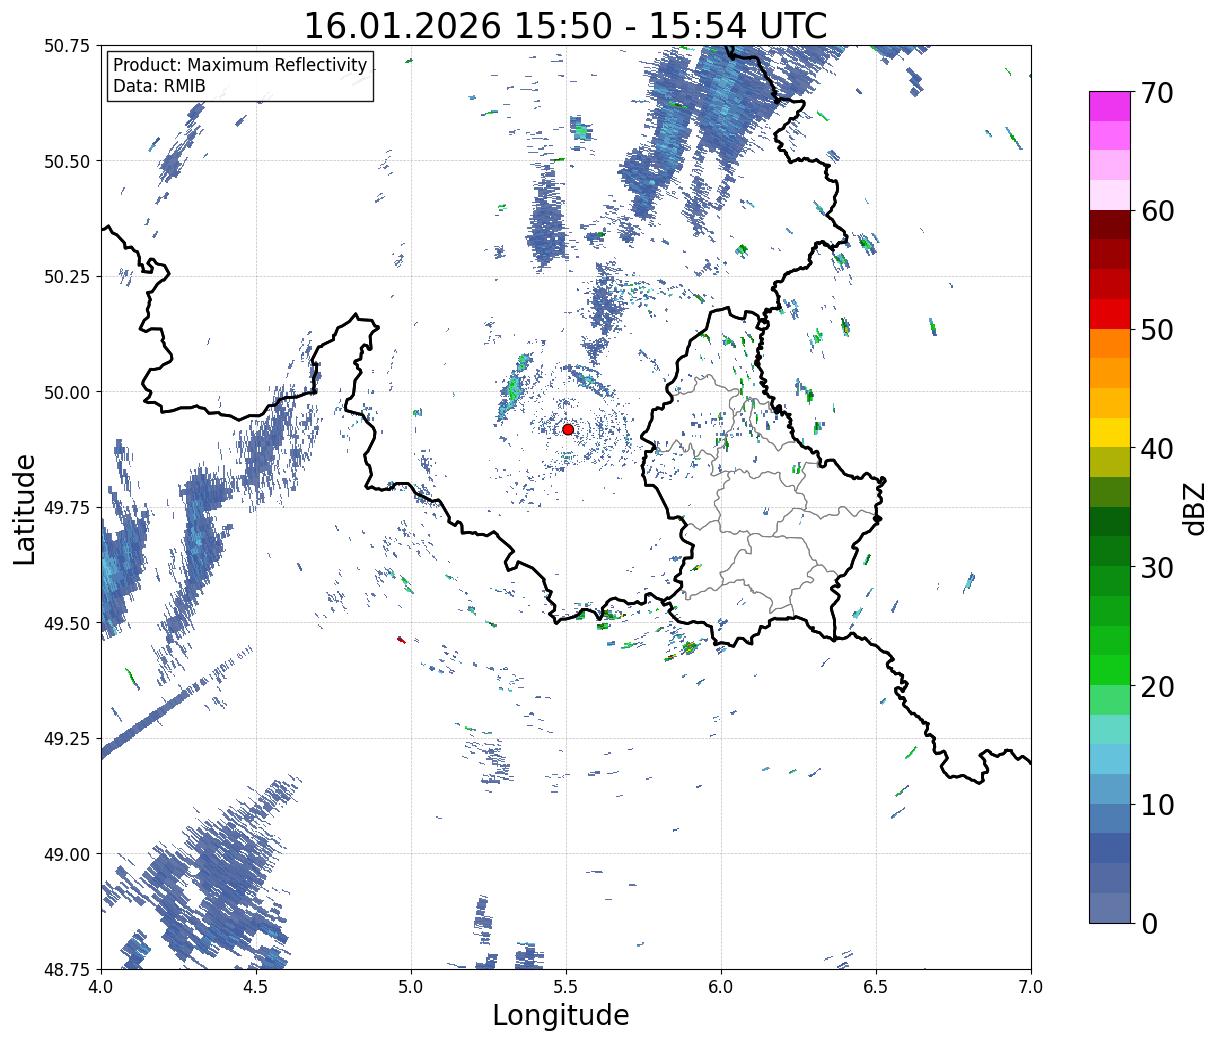Click the 'Longitude' axis label
Screen dimensions: 1219x1040
(x=561, y=1015)
